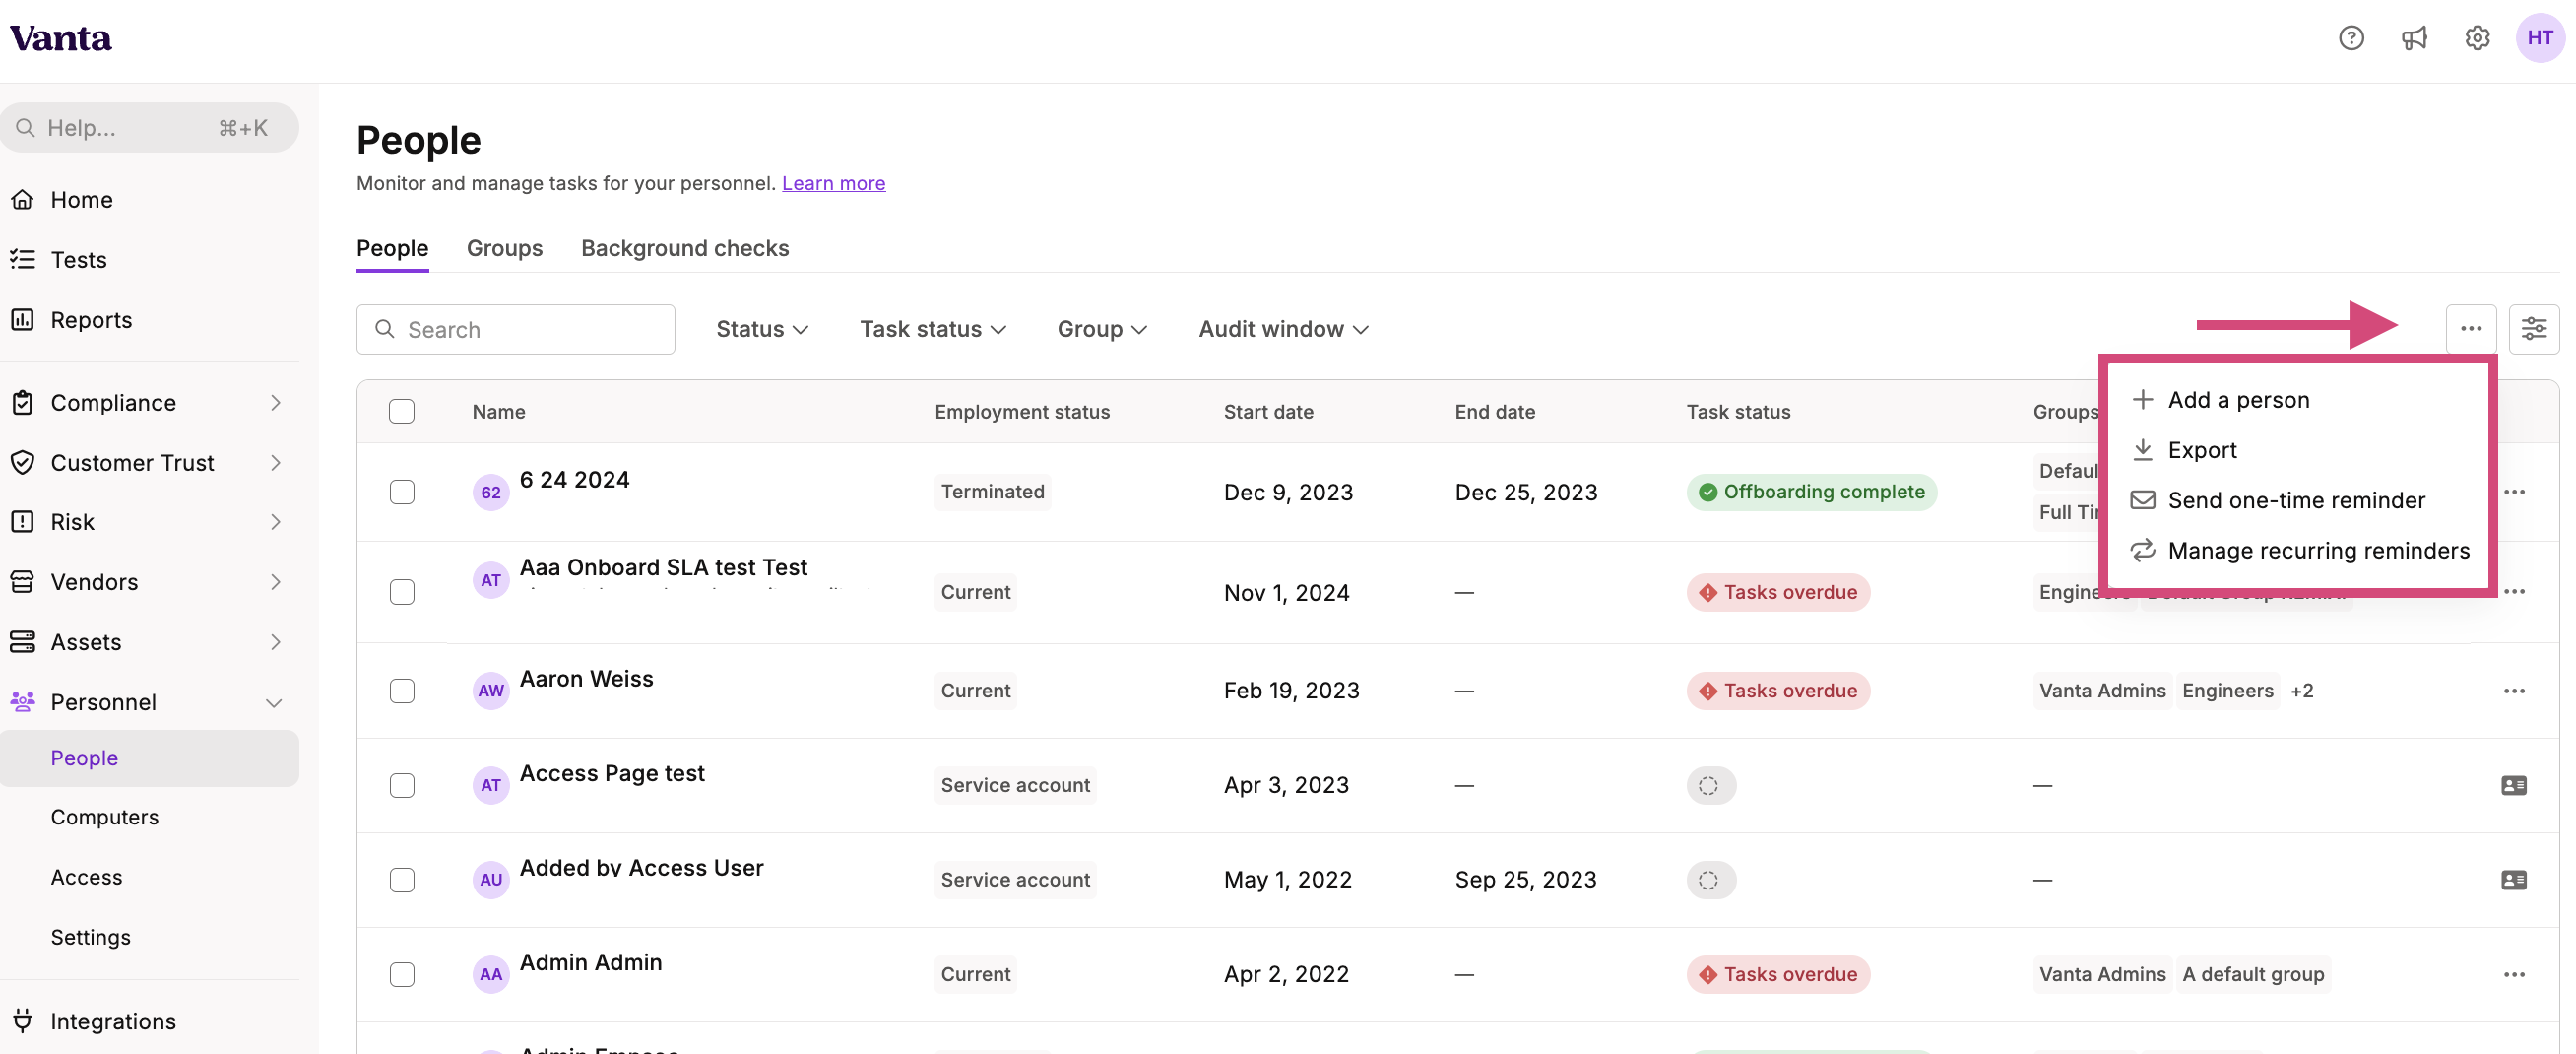
Task: Switch to the Background checks tab
Action: [x=685, y=248]
